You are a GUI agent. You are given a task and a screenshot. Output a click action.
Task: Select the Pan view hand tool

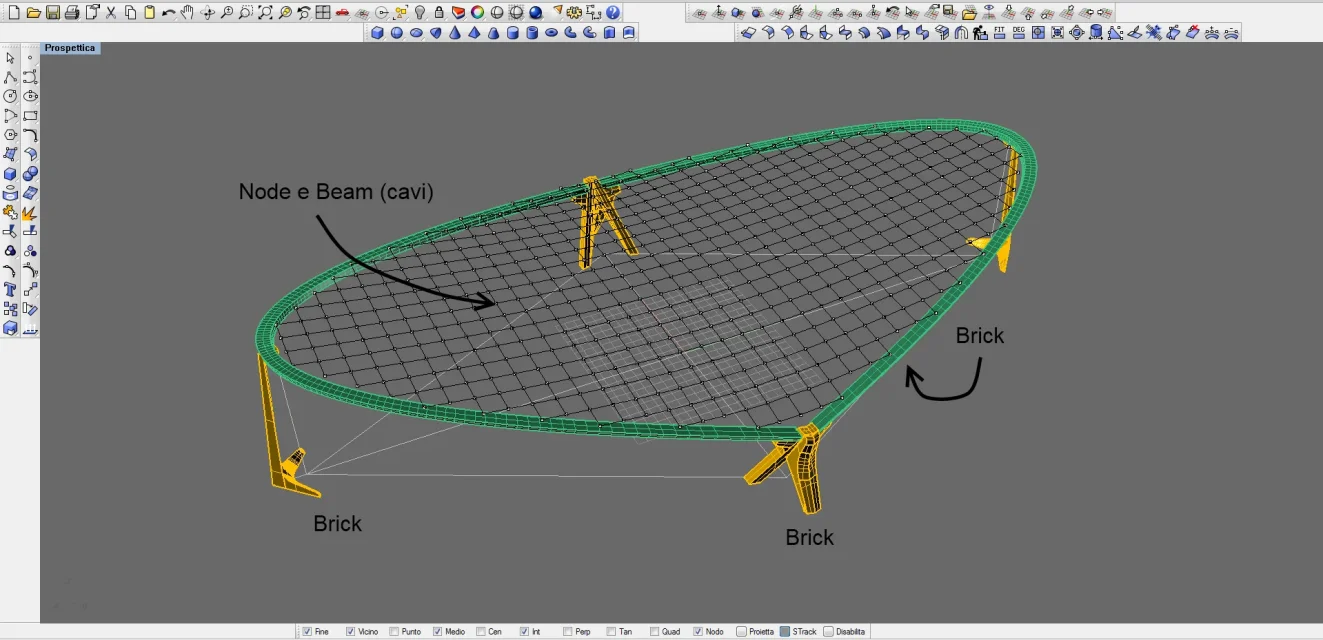[187, 13]
